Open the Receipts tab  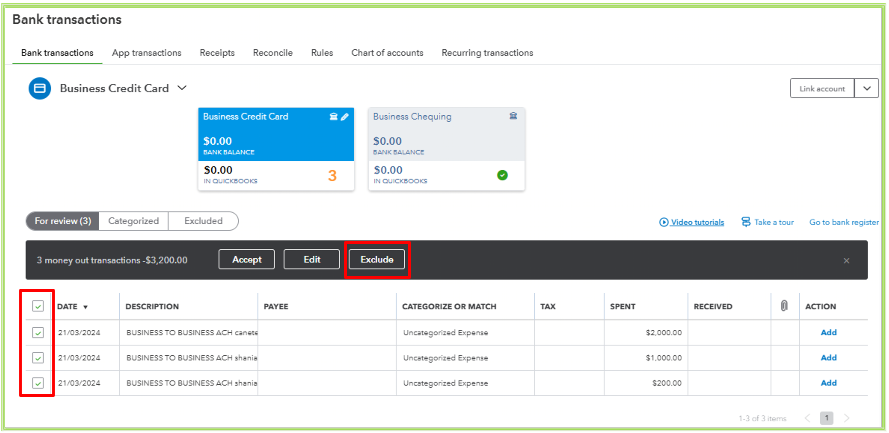pyautogui.click(x=217, y=53)
